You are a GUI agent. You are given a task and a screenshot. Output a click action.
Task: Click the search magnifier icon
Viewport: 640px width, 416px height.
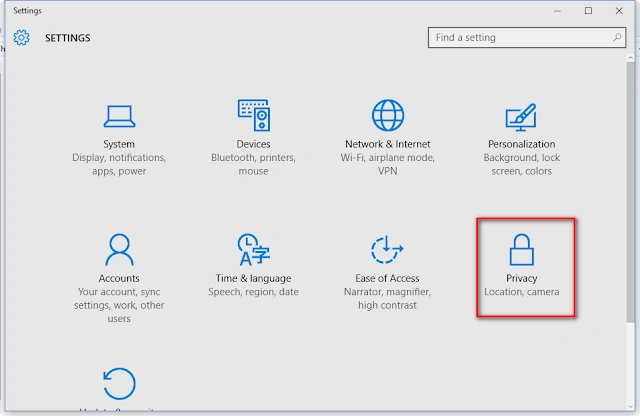point(617,38)
